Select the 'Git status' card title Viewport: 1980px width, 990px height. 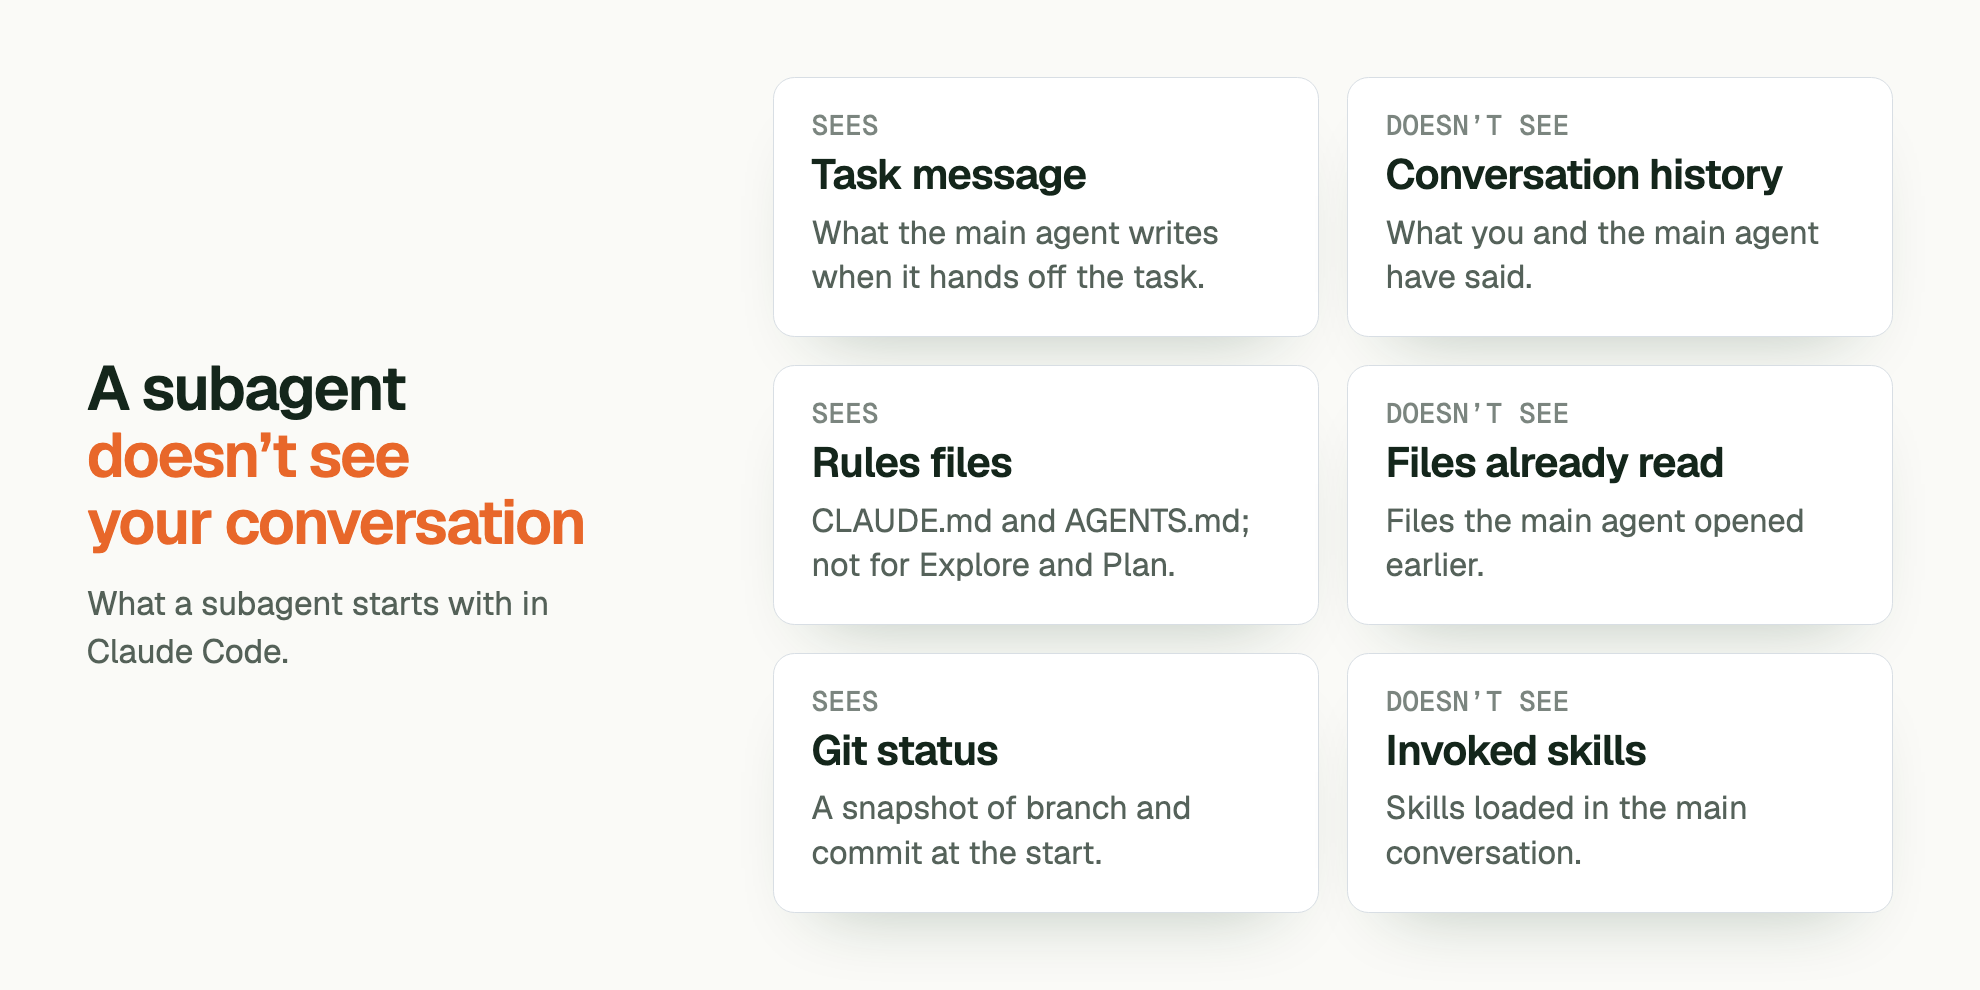(905, 751)
